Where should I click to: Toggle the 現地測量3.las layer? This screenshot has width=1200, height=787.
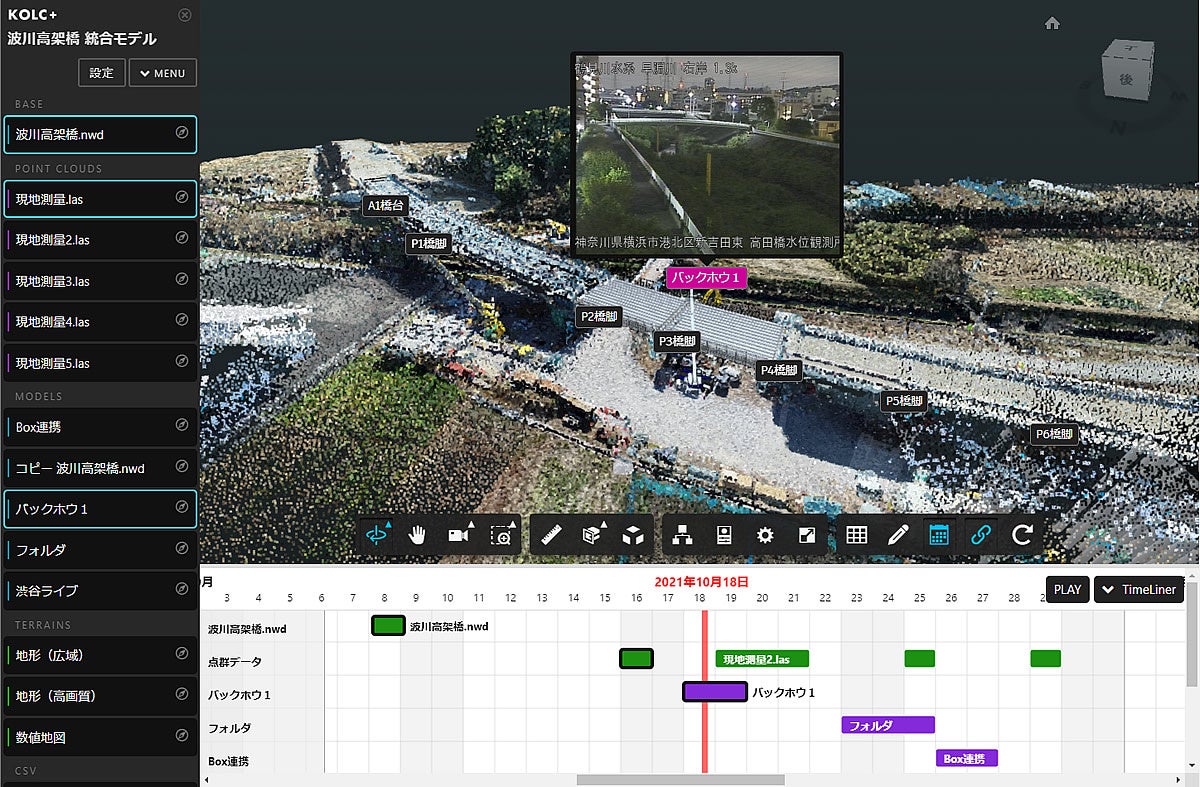coord(100,281)
